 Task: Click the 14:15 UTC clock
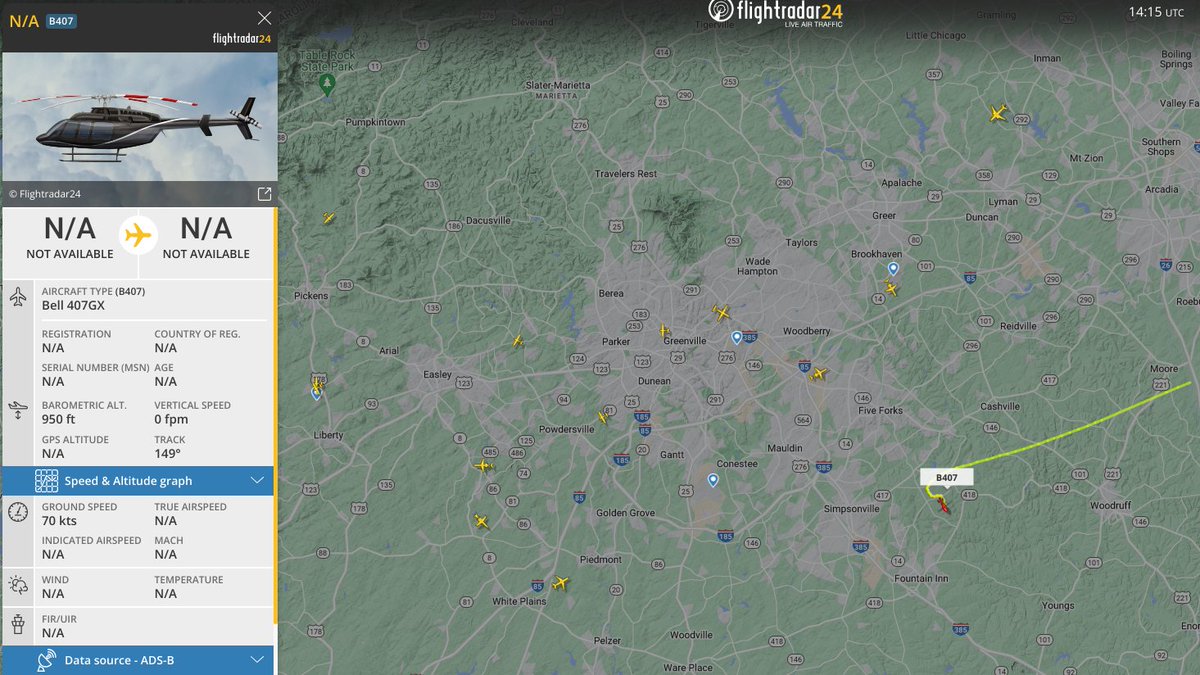click(1158, 12)
